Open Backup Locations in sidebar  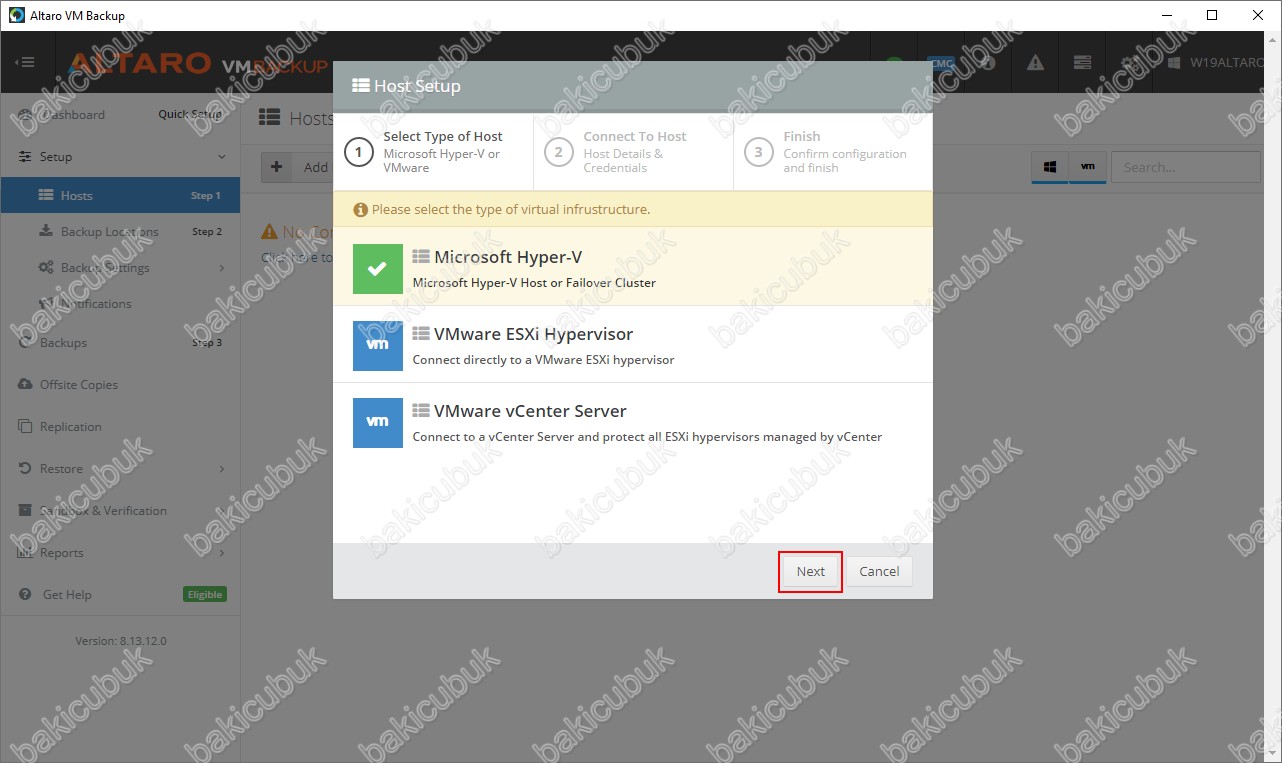tap(120, 231)
